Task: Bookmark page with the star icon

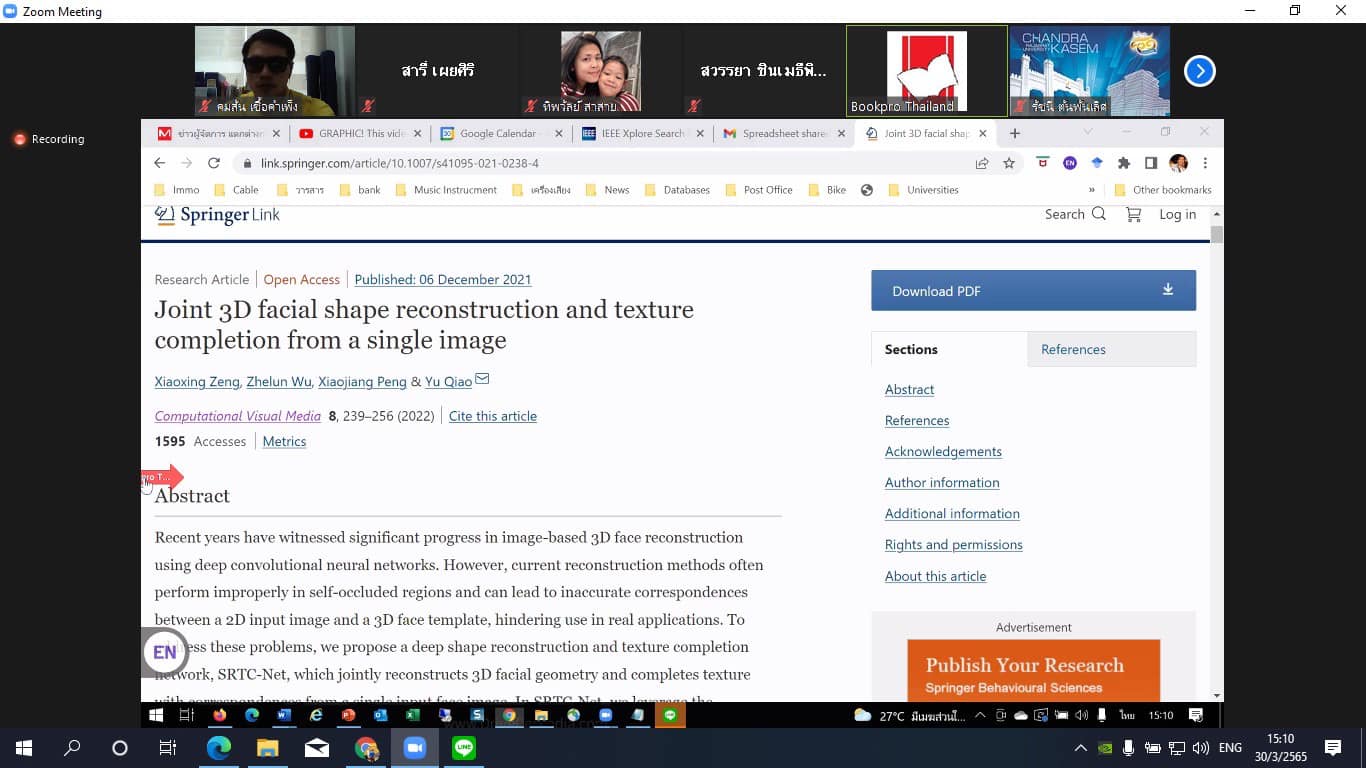Action: pyautogui.click(x=1009, y=163)
